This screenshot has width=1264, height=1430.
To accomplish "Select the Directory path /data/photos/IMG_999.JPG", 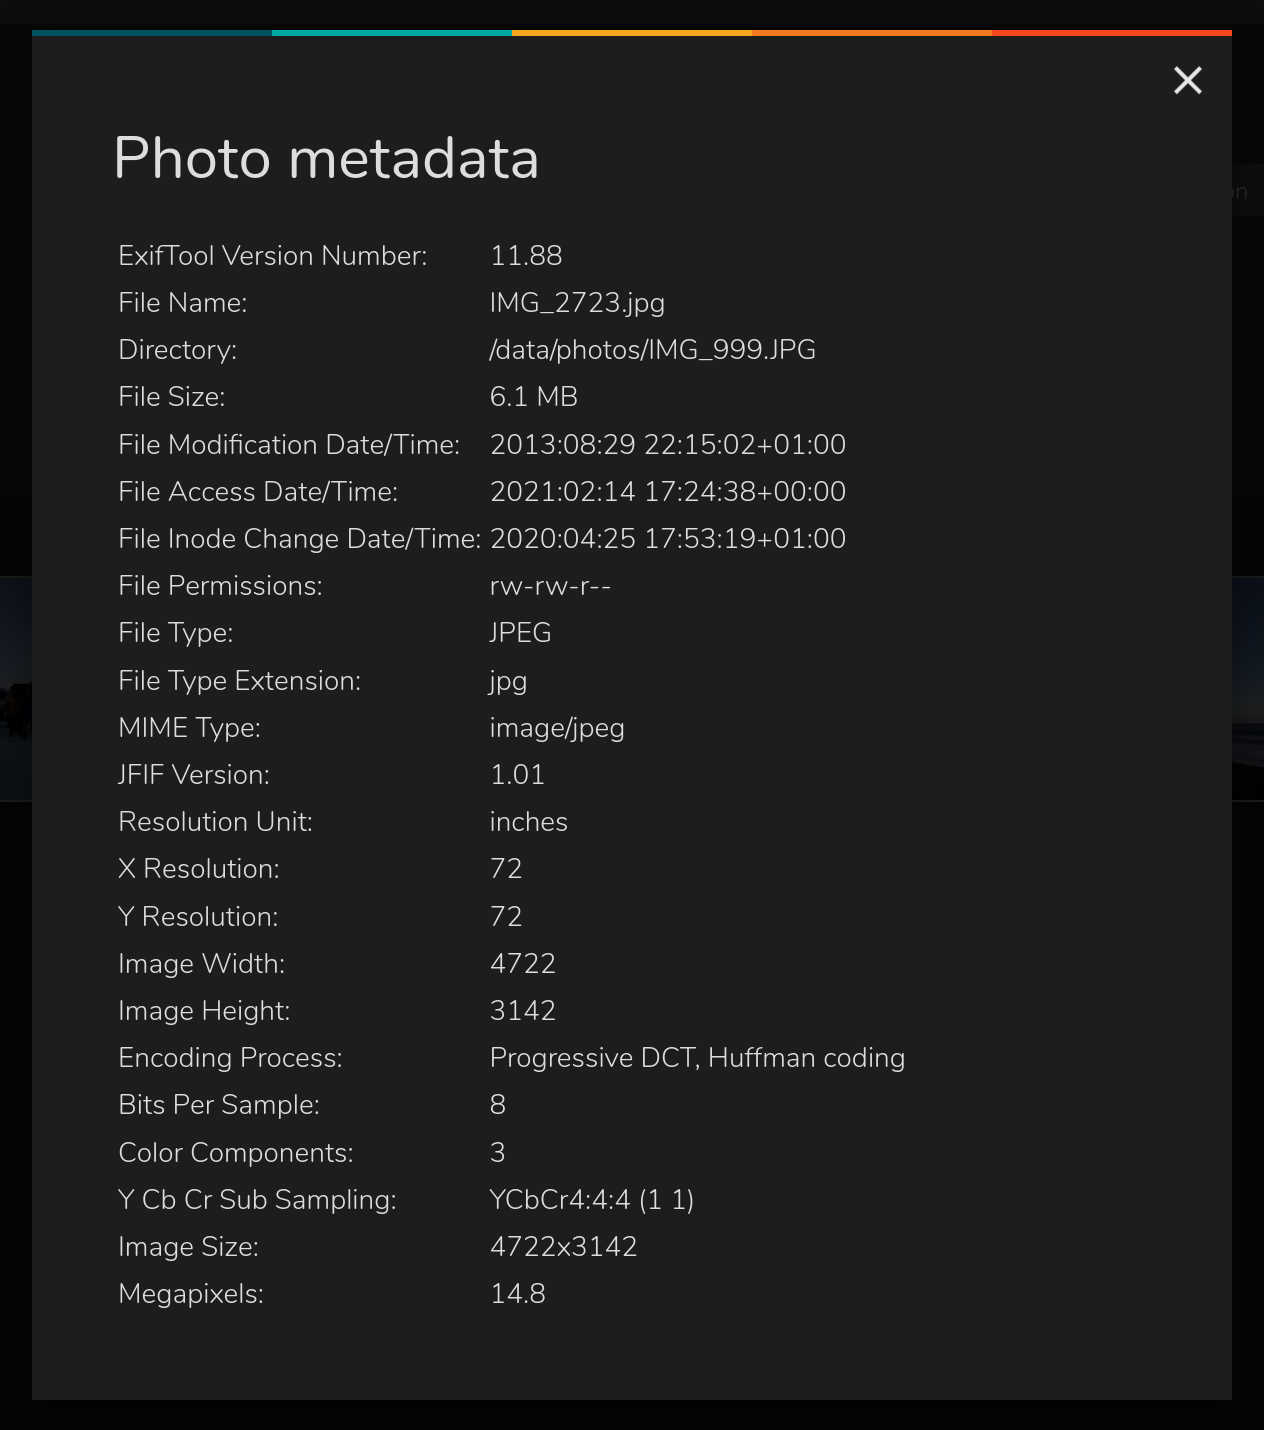I will (x=652, y=349).
